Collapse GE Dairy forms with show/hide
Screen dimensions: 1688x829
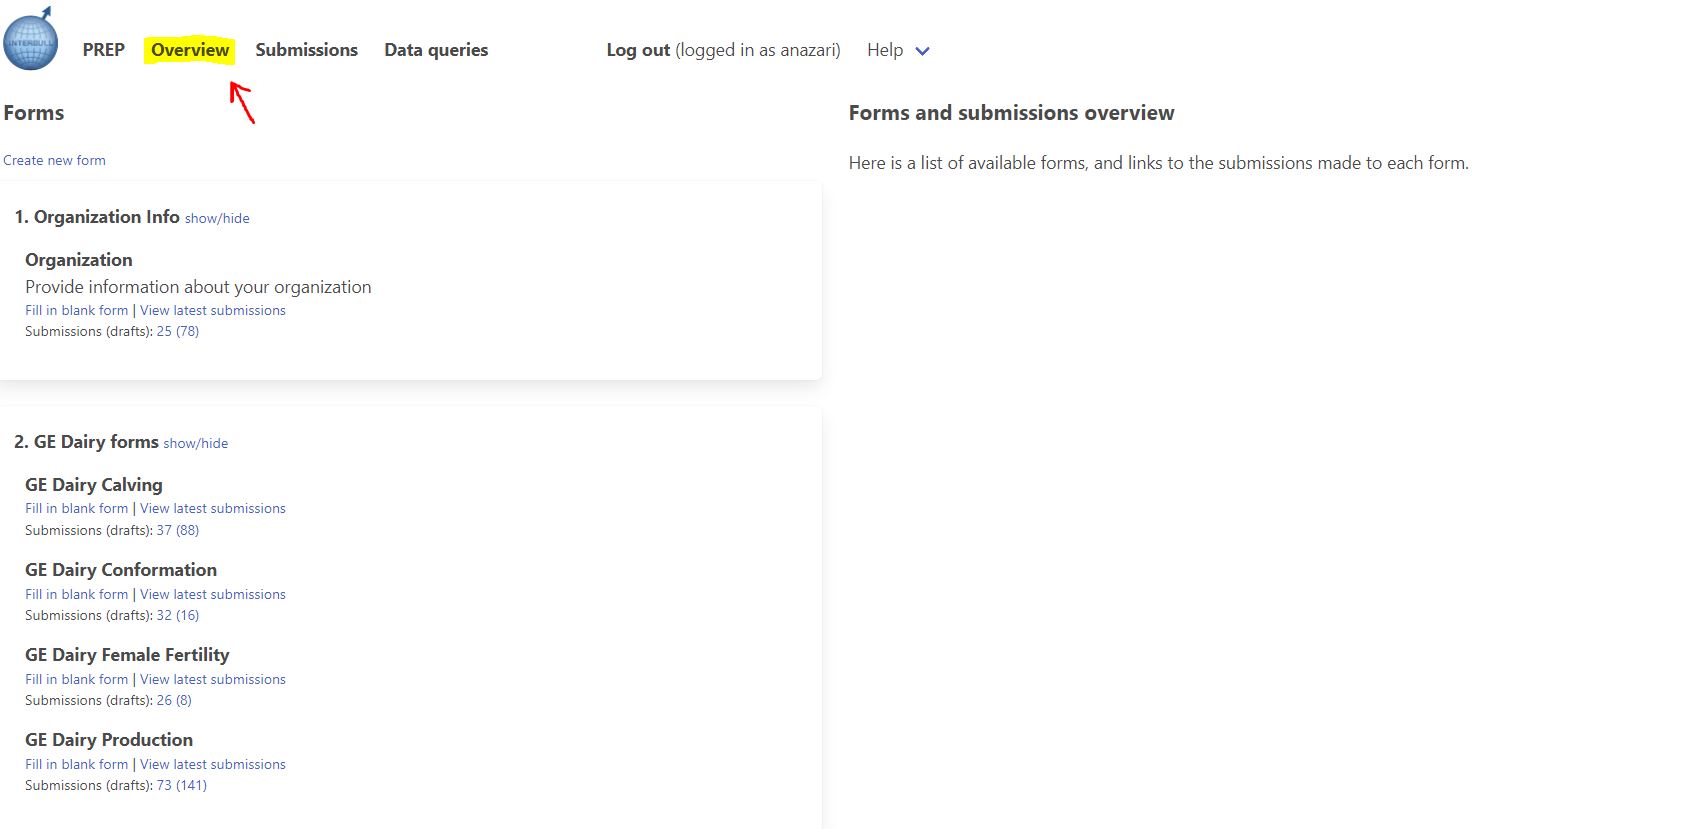[195, 443]
